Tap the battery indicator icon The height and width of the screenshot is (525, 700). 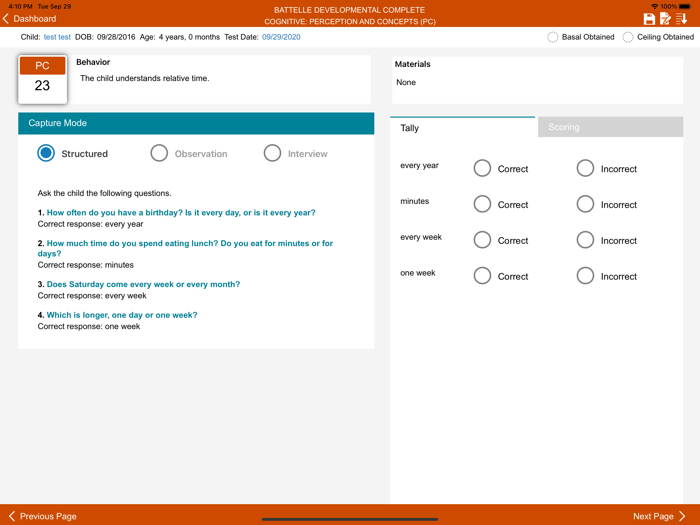(685, 6)
